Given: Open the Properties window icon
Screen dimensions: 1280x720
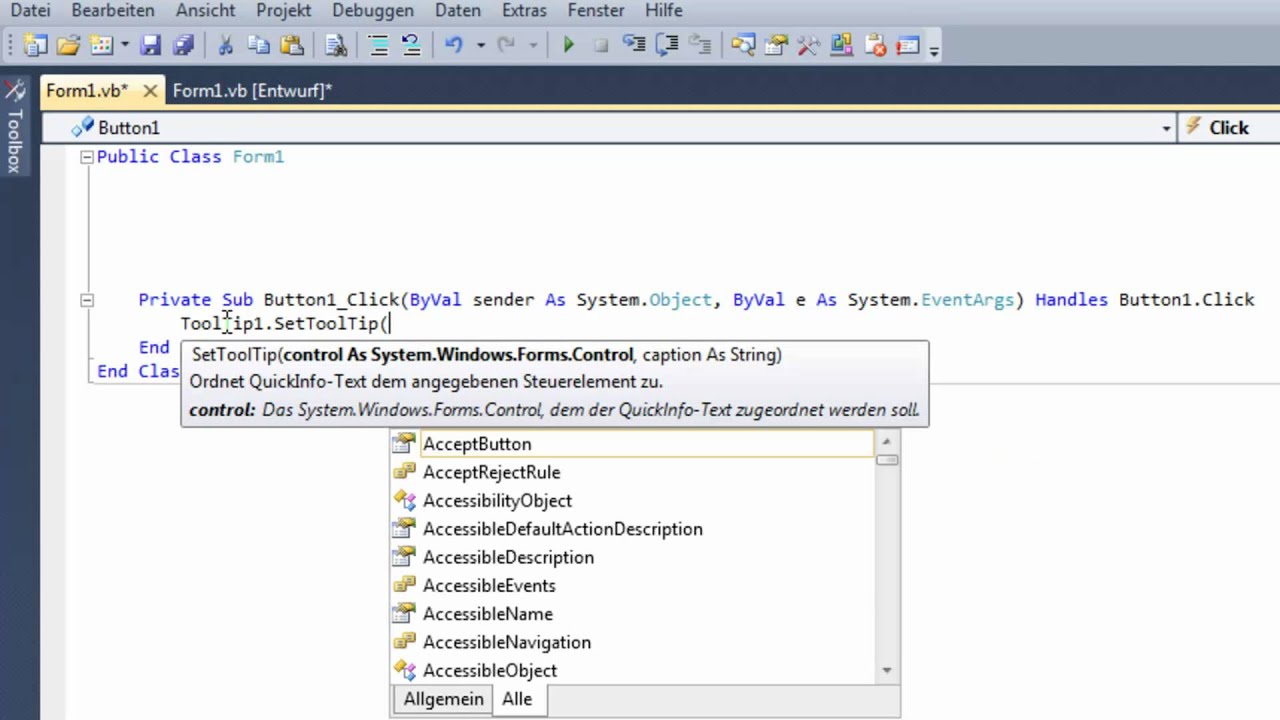Looking at the screenshot, I should coord(775,45).
